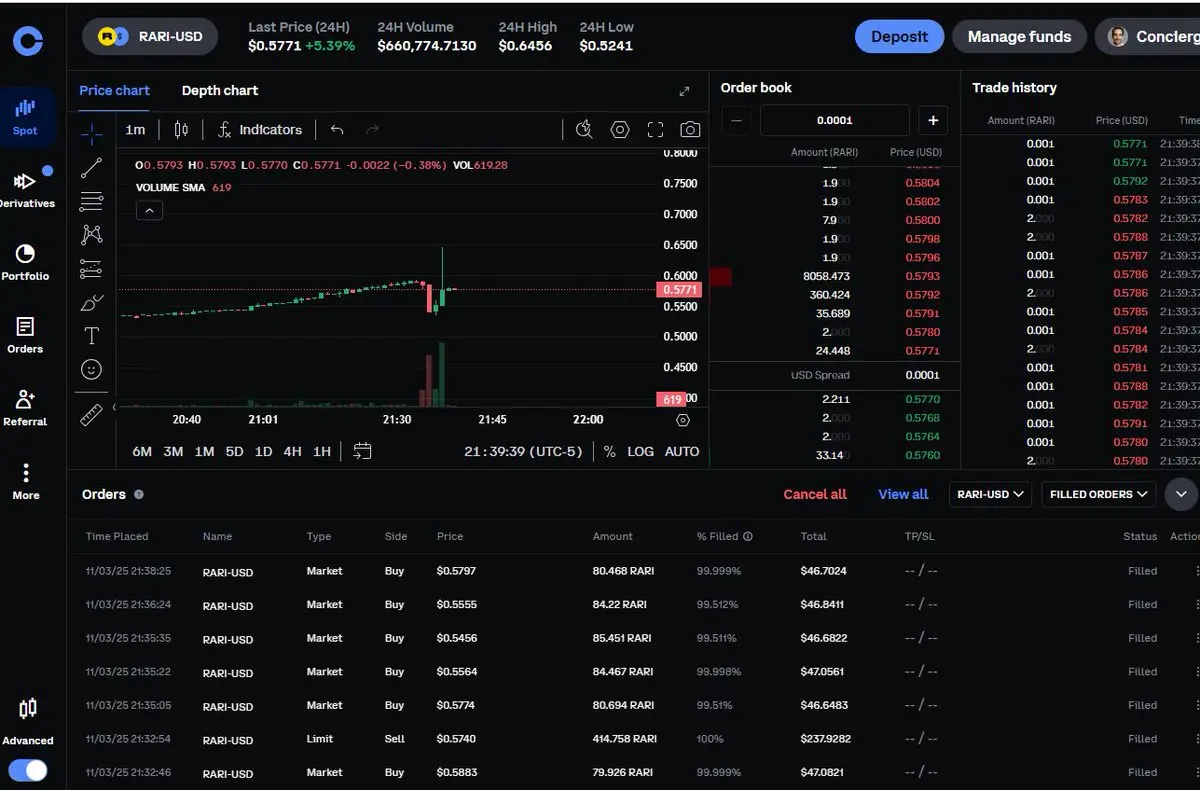
Task: Go to Derivatives in the sidebar
Action: pyautogui.click(x=26, y=190)
